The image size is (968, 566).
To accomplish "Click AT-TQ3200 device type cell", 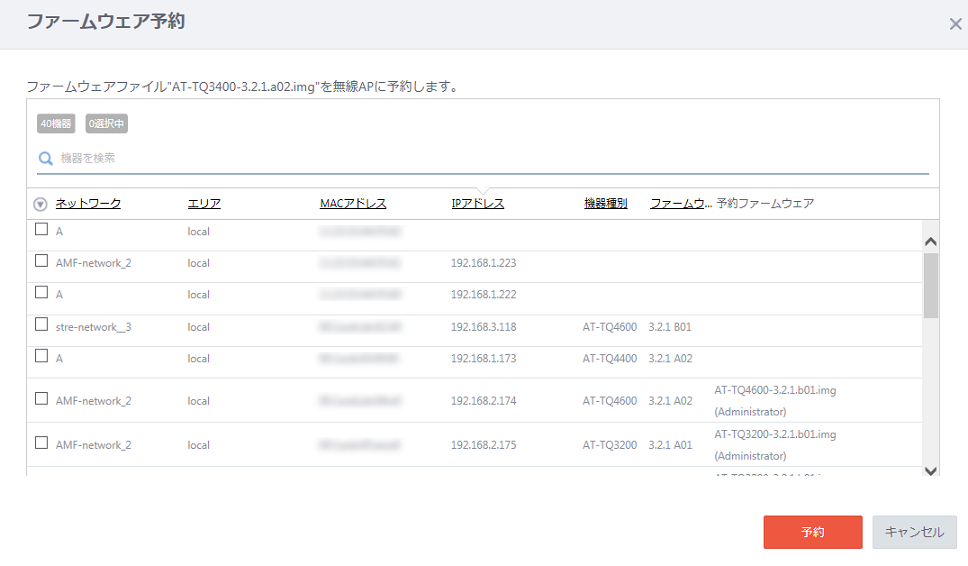I will 609,445.
